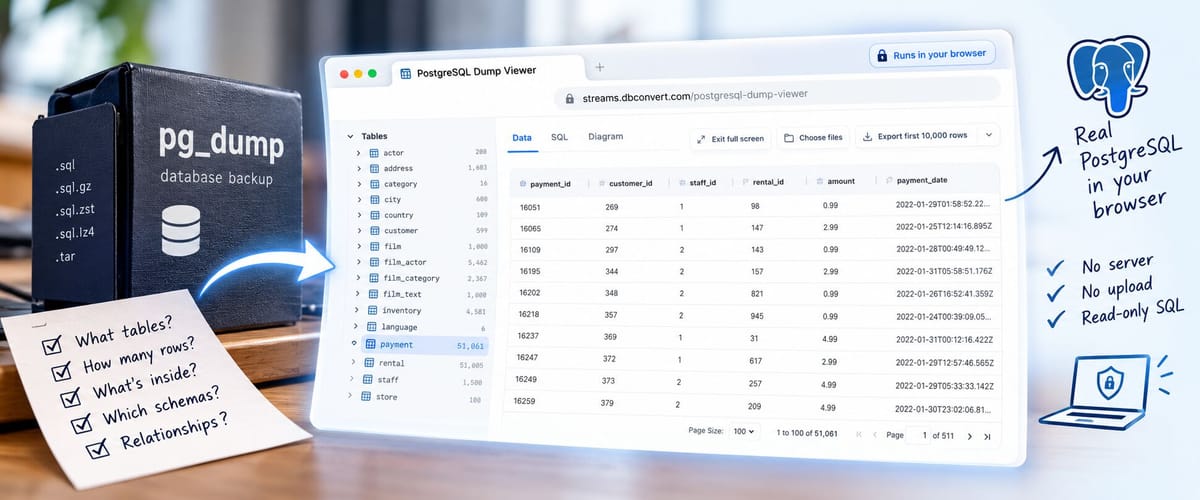
Task: Expand the film table chevron
Action: pos(359,246)
